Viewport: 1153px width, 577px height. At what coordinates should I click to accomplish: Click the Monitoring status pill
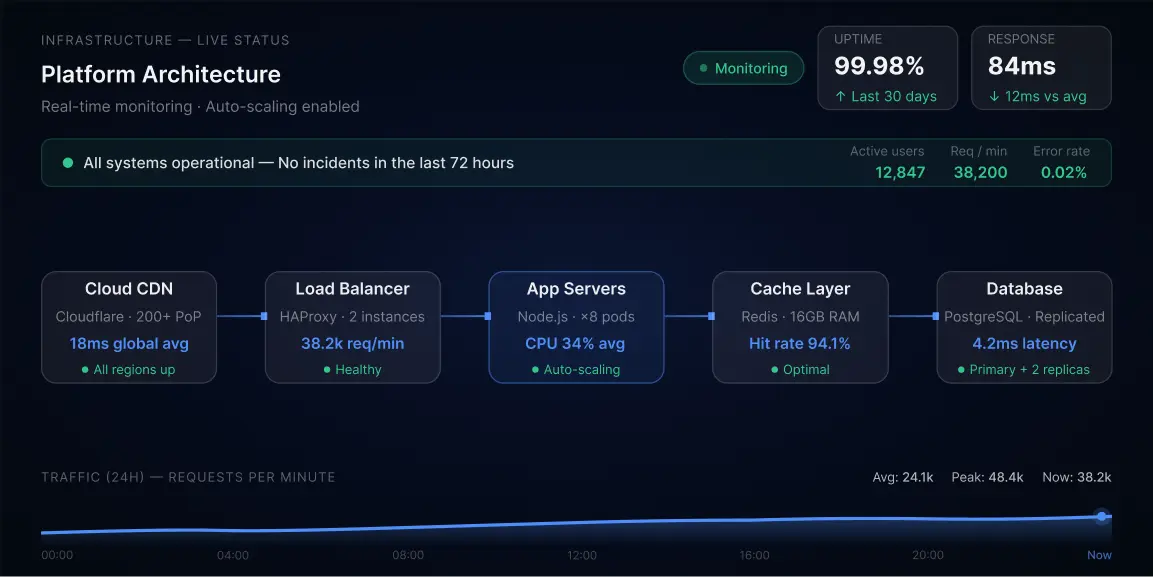point(743,68)
